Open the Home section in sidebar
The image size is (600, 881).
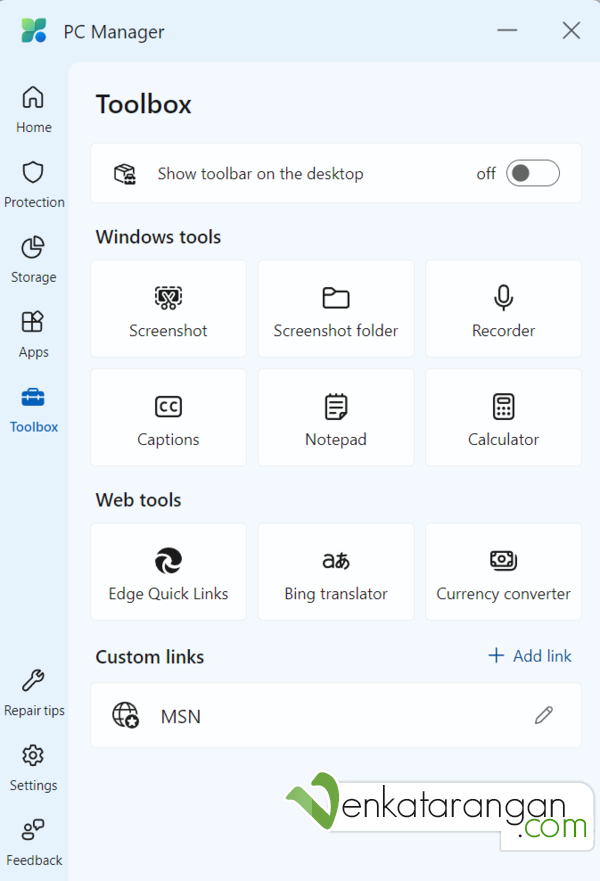(34, 110)
